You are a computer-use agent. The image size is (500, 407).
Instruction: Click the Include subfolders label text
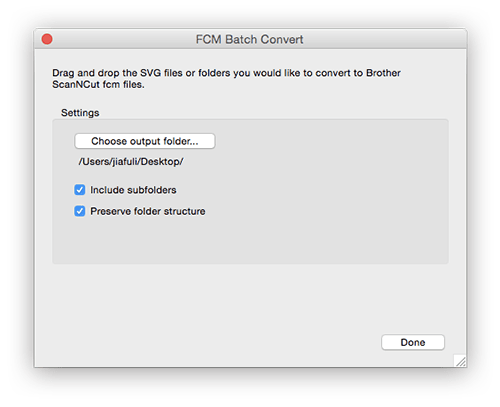pyautogui.click(x=133, y=190)
